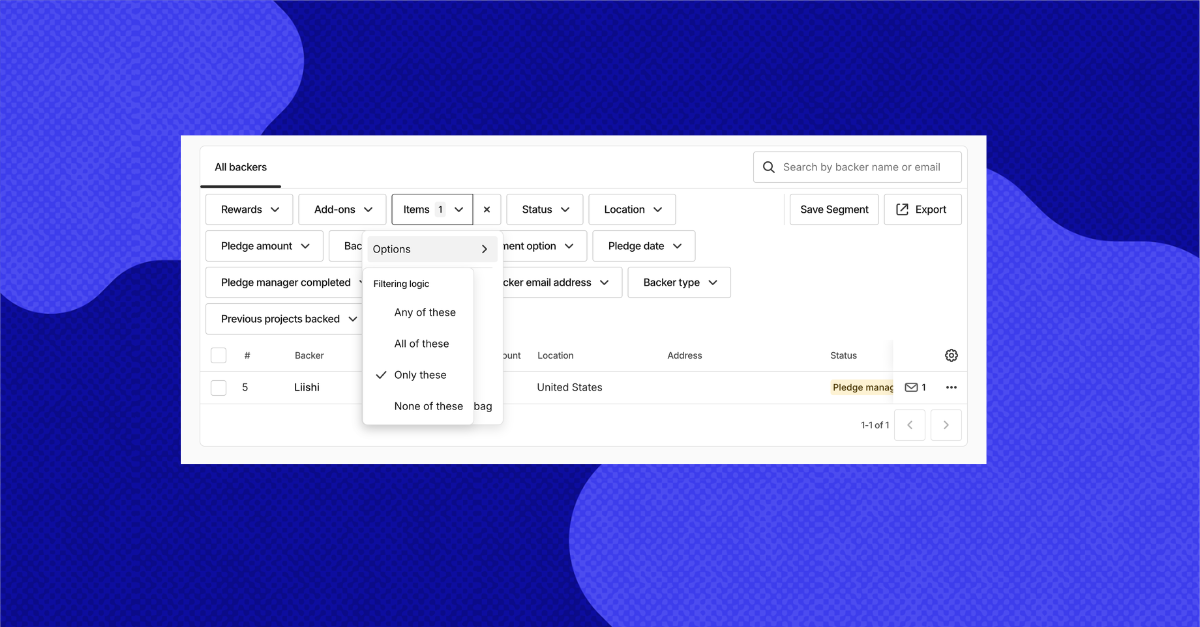Screen dimensions: 1200x627
Task: Open the three-dot row menu for Liishi
Action: [951, 387]
